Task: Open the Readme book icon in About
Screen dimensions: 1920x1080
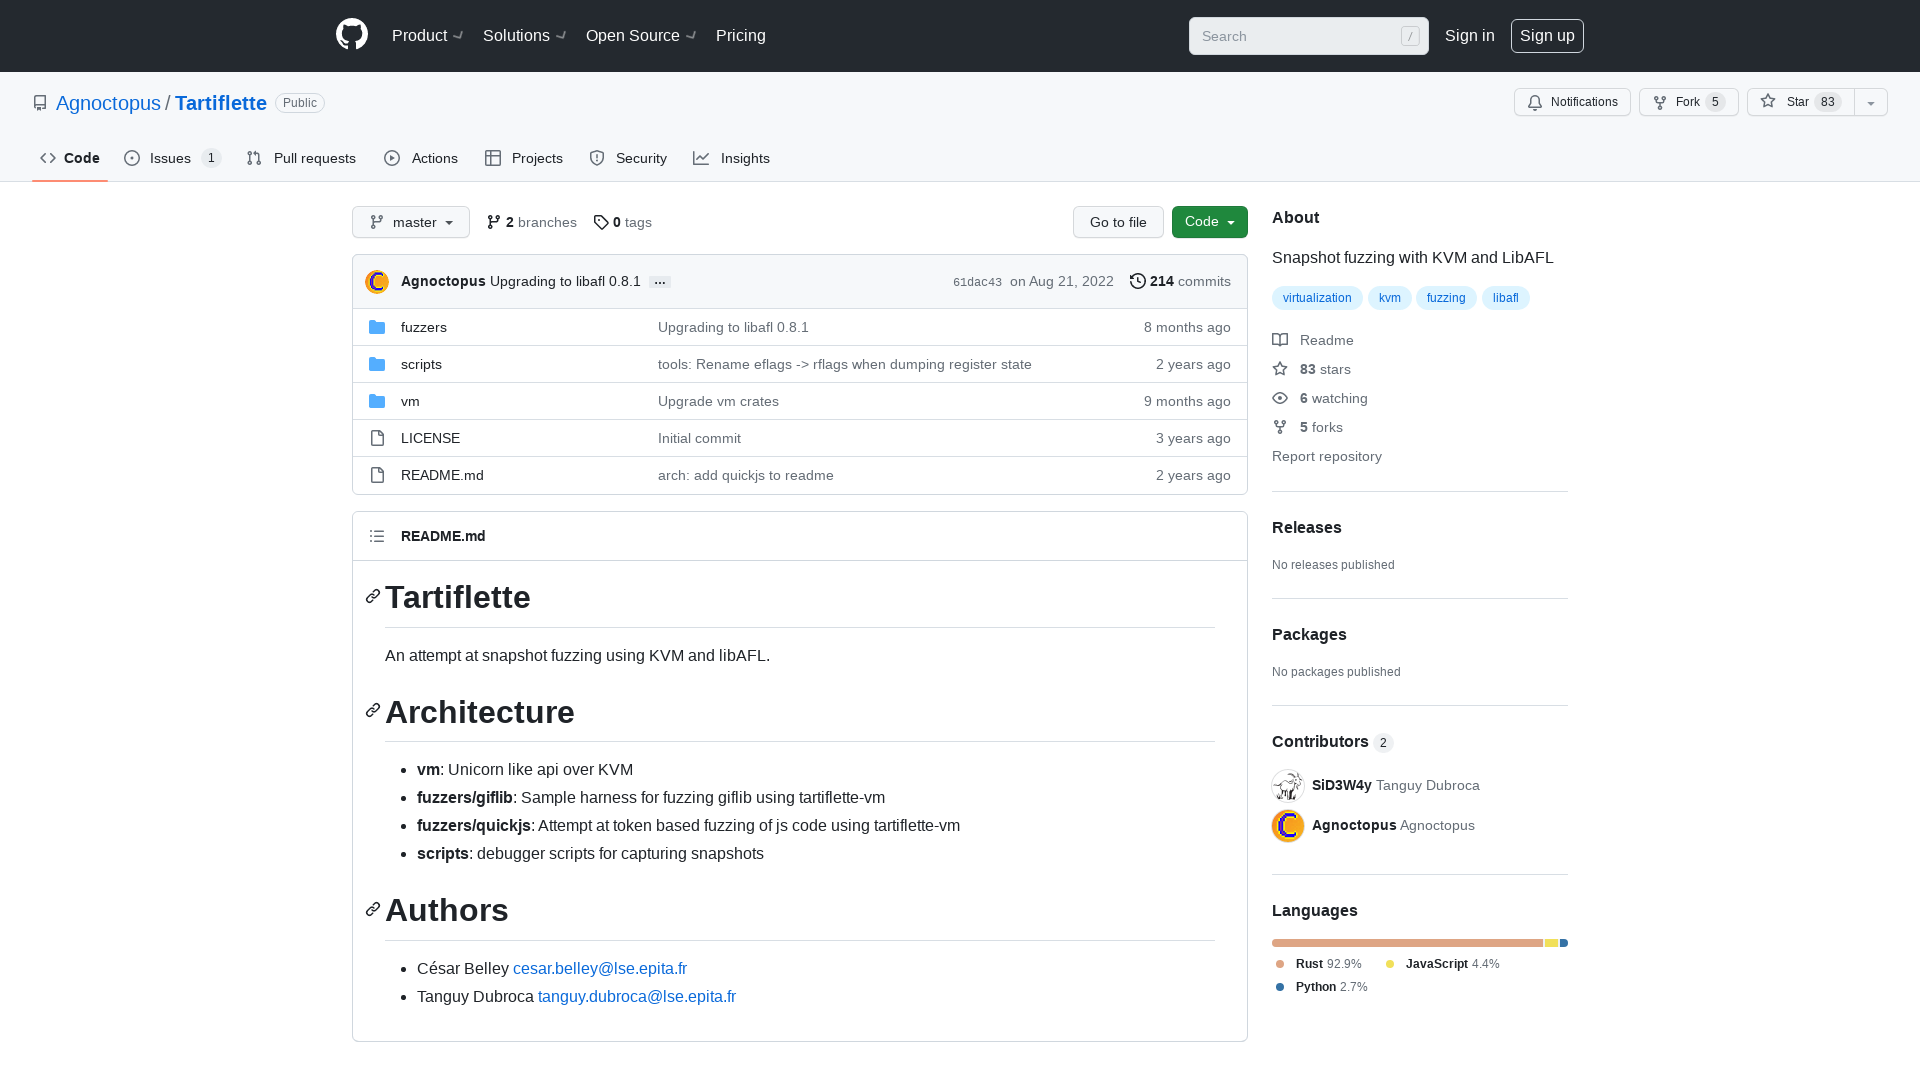Action: (1280, 340)
